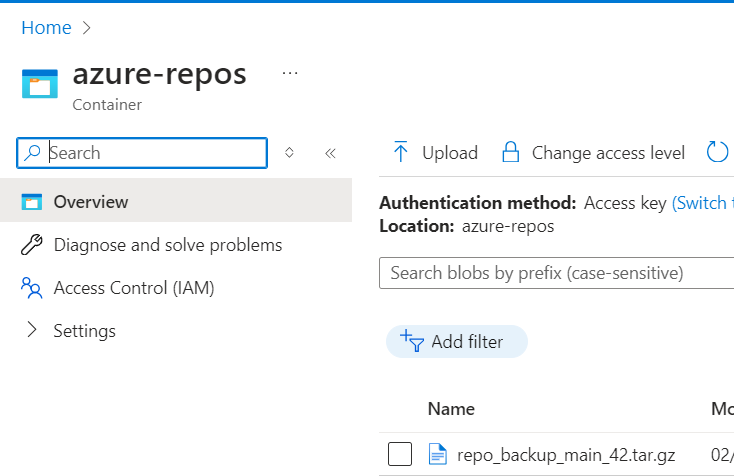Sort by the Name column header
This screenshot has height=476, width=734.
pyautogui.click(x=451, y=409)
